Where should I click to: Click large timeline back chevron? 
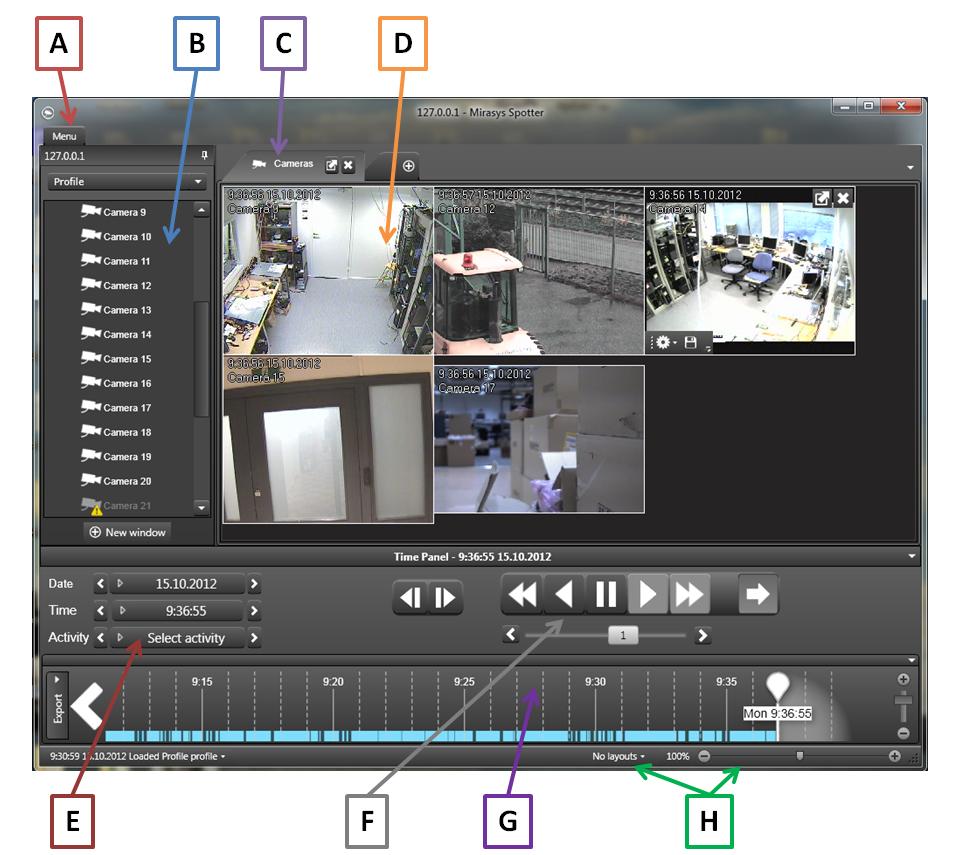tap(88, 706)
